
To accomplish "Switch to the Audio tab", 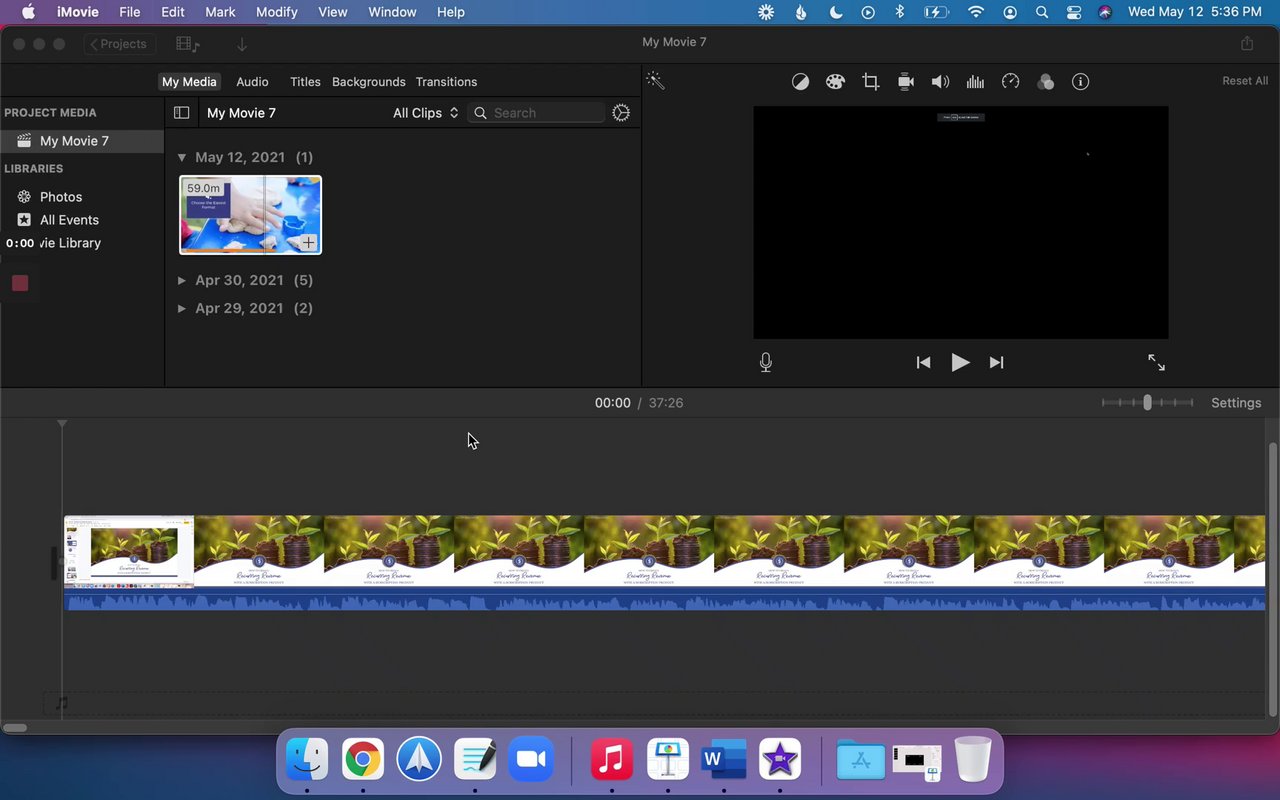I will pos(252,82).
